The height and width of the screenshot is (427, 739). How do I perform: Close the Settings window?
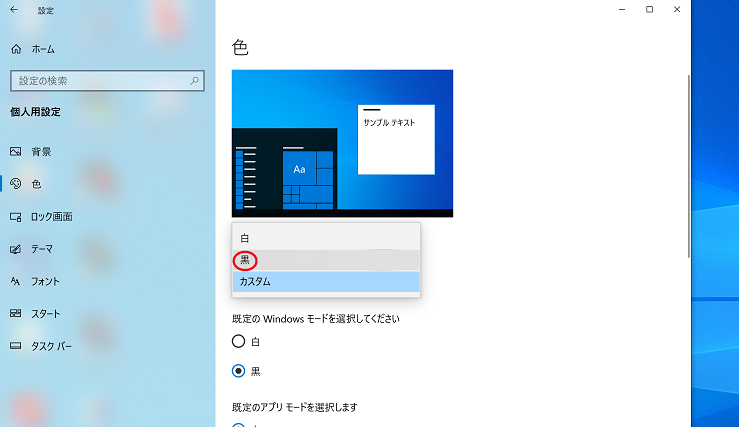click(677, 9)
